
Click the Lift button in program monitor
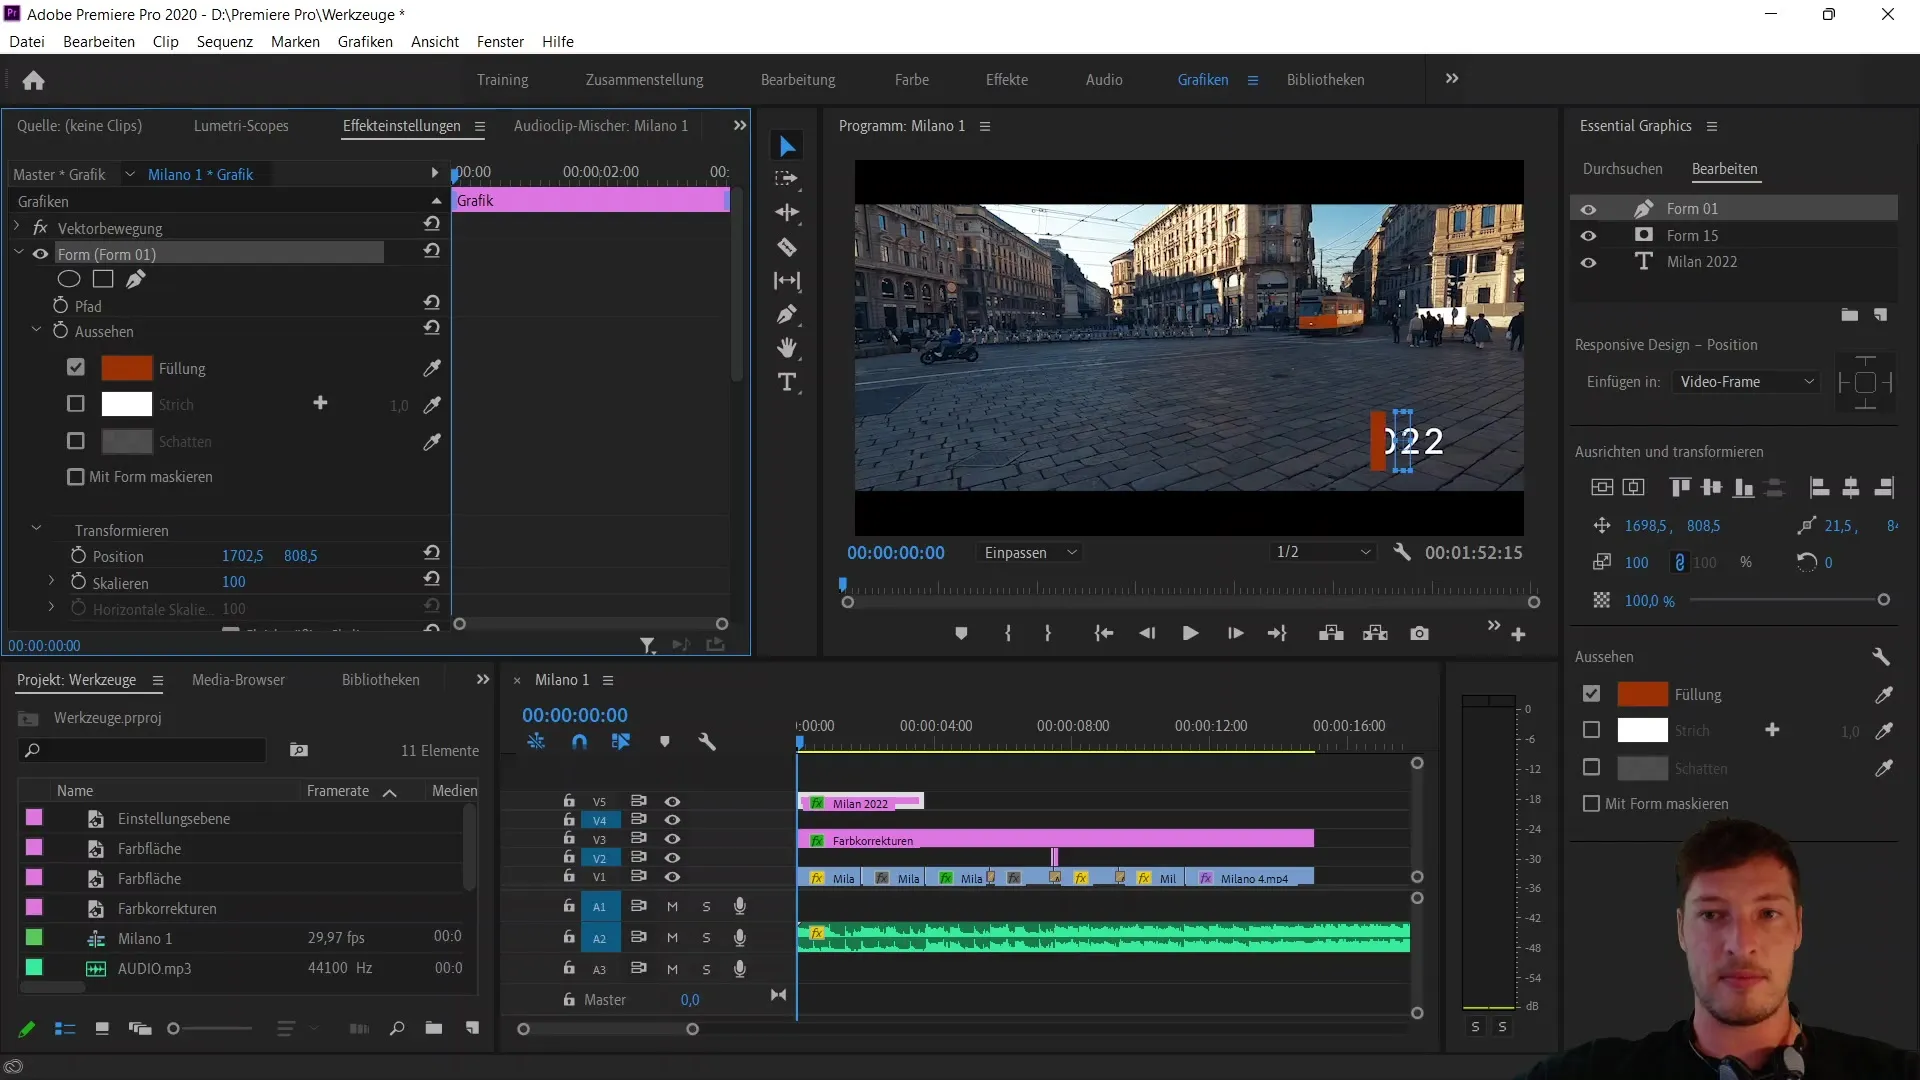pyautogui.click(x=1331, y=633)
